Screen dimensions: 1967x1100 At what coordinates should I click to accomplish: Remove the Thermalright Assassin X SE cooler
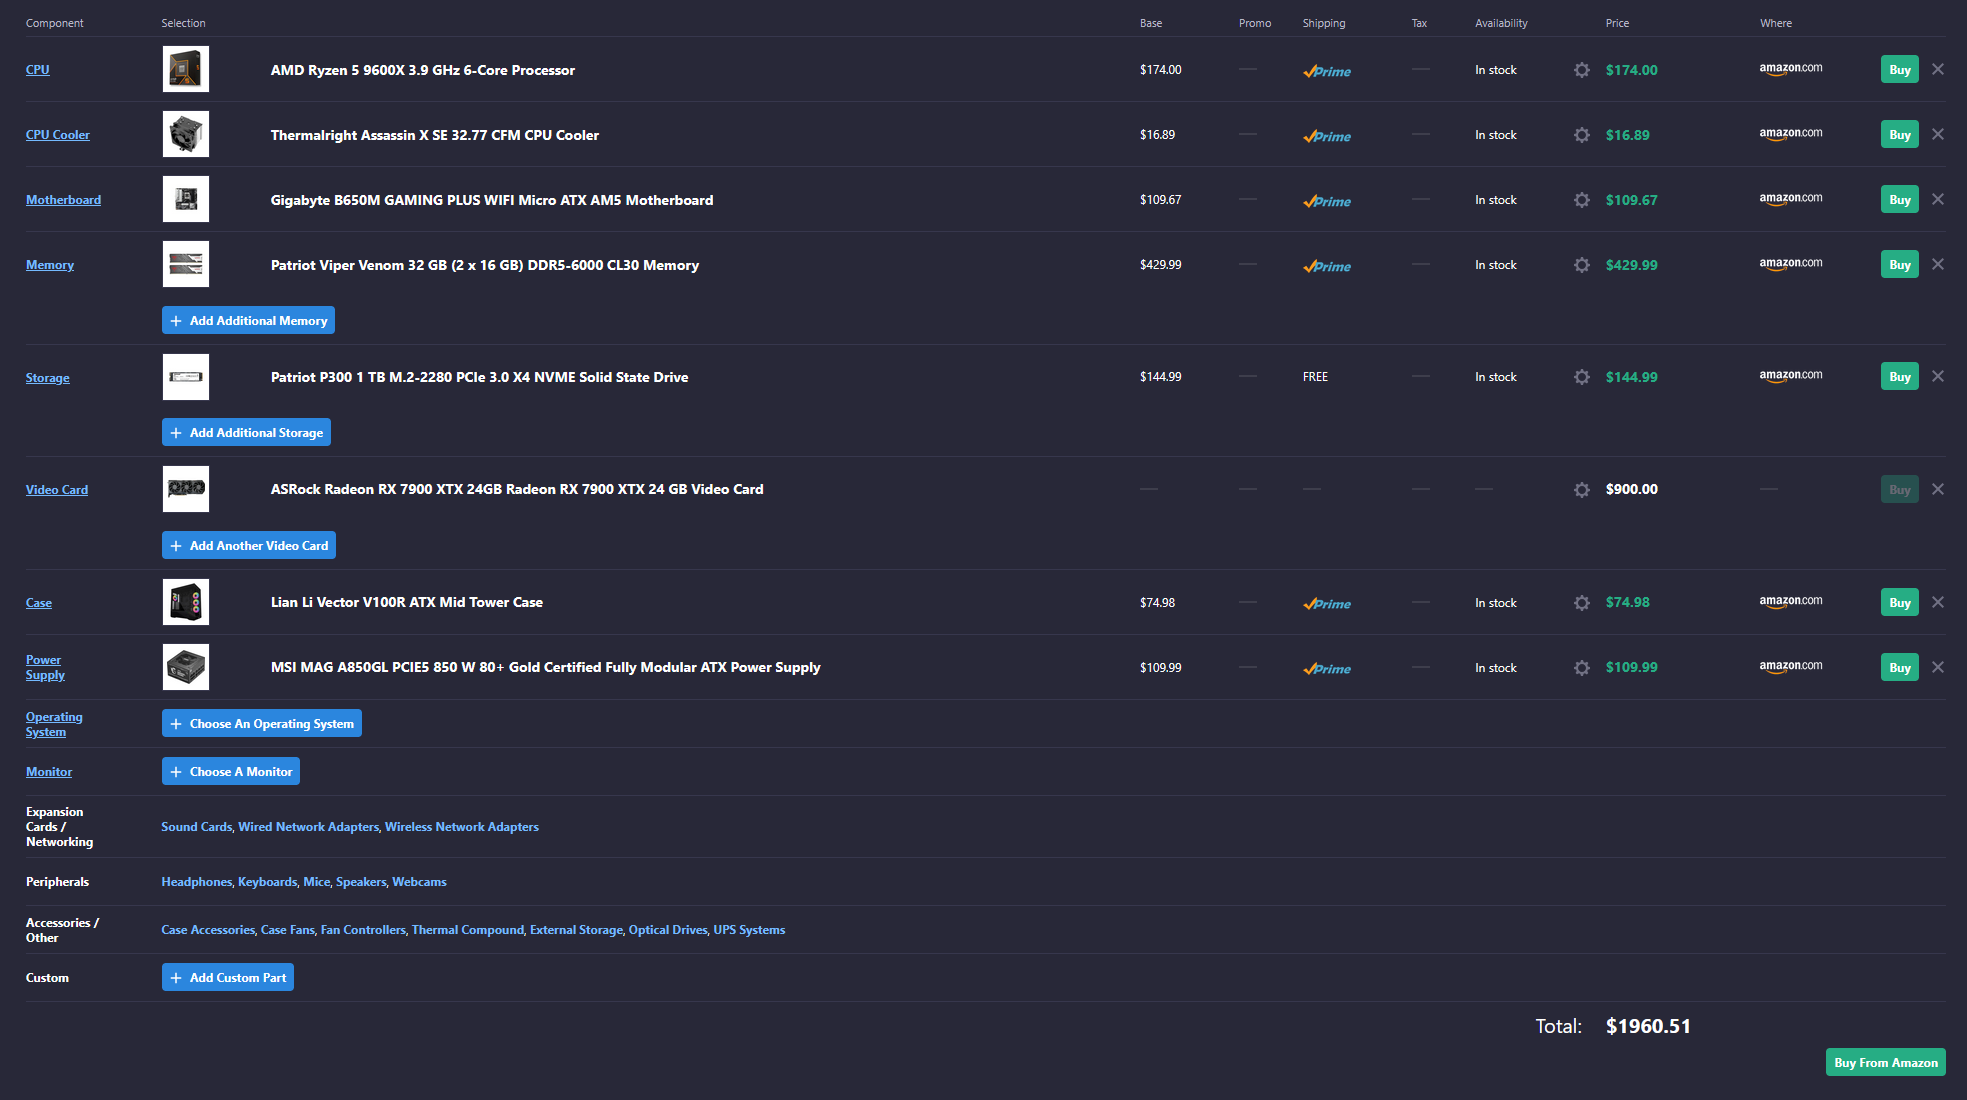click(x=1938, y=134)
